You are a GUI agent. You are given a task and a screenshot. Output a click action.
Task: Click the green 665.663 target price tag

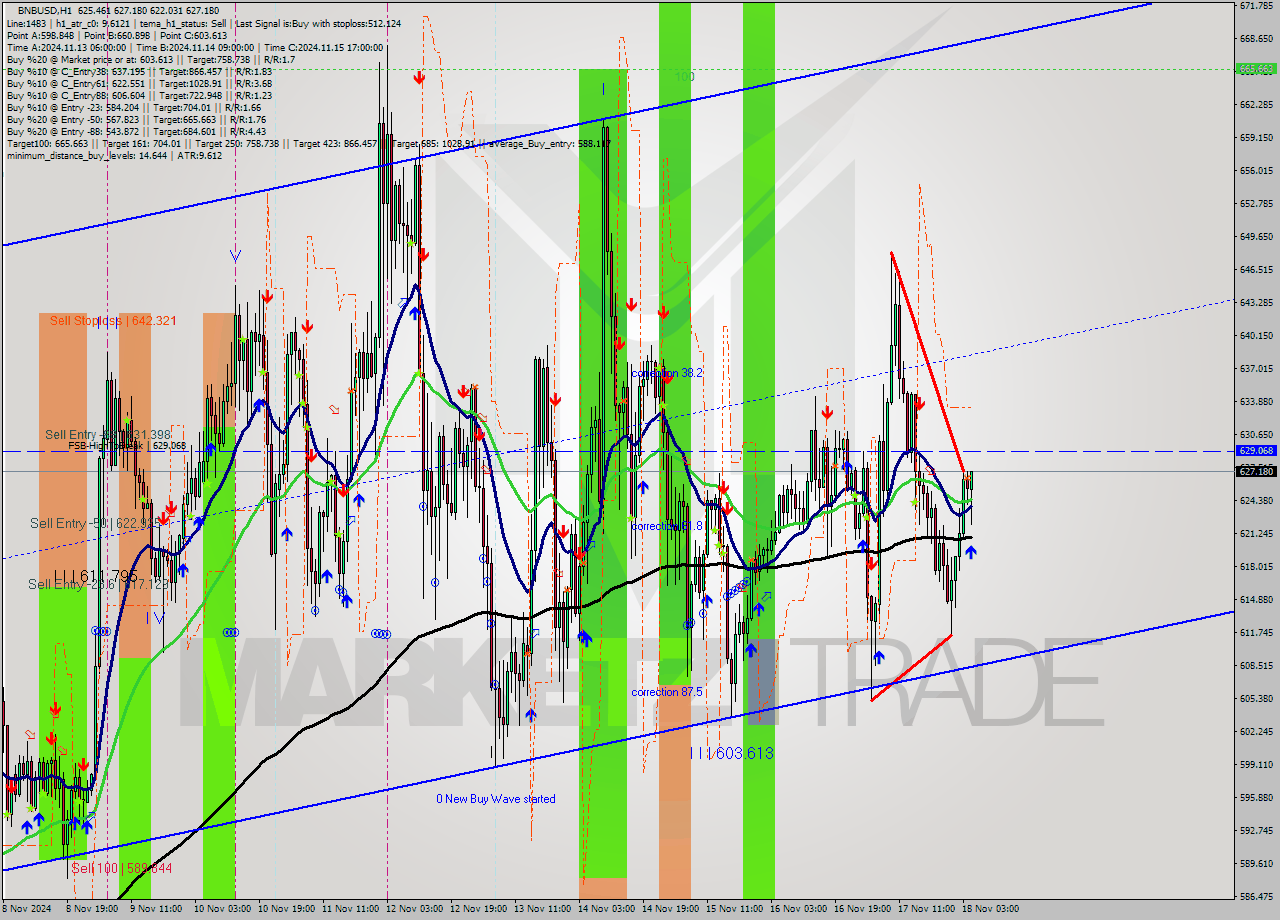1256,69
